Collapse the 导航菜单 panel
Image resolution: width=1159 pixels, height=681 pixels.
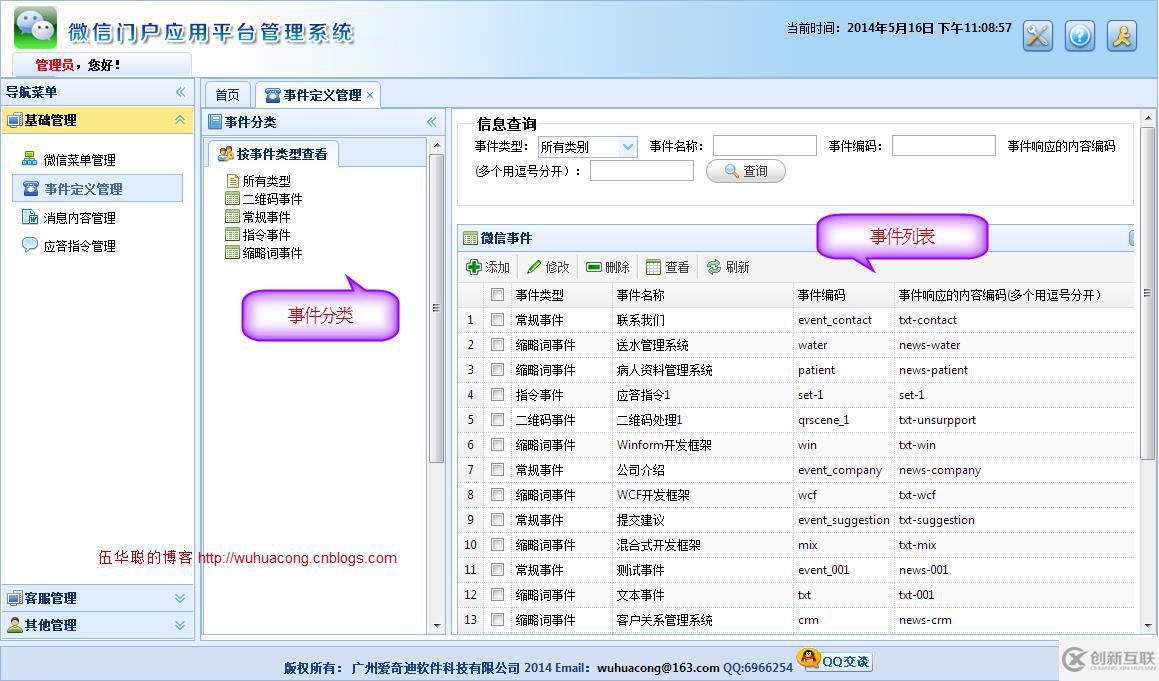[x=180, y=92]
